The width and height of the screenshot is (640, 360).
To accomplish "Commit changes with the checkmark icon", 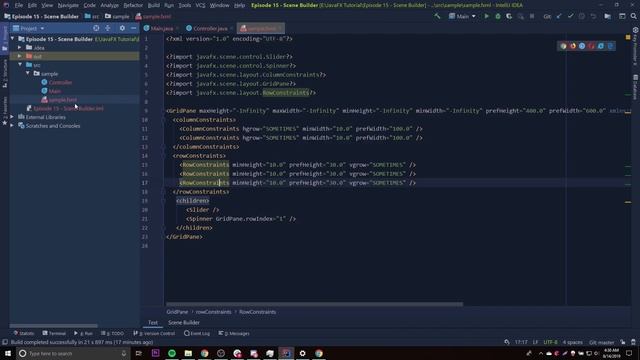I will tap(571, 16).
